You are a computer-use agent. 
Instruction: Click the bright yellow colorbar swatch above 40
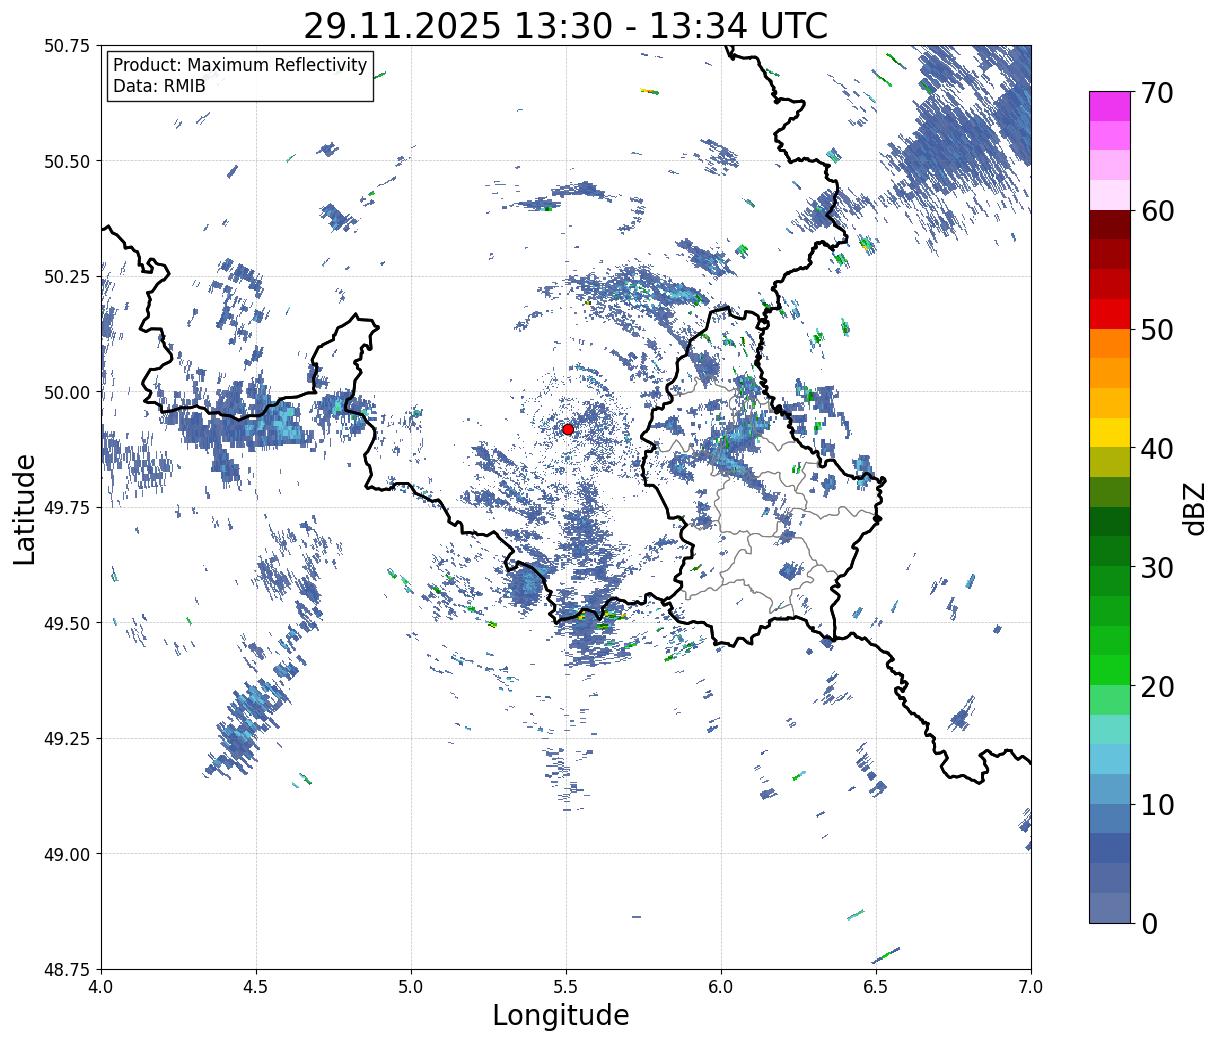[1110, 433]
